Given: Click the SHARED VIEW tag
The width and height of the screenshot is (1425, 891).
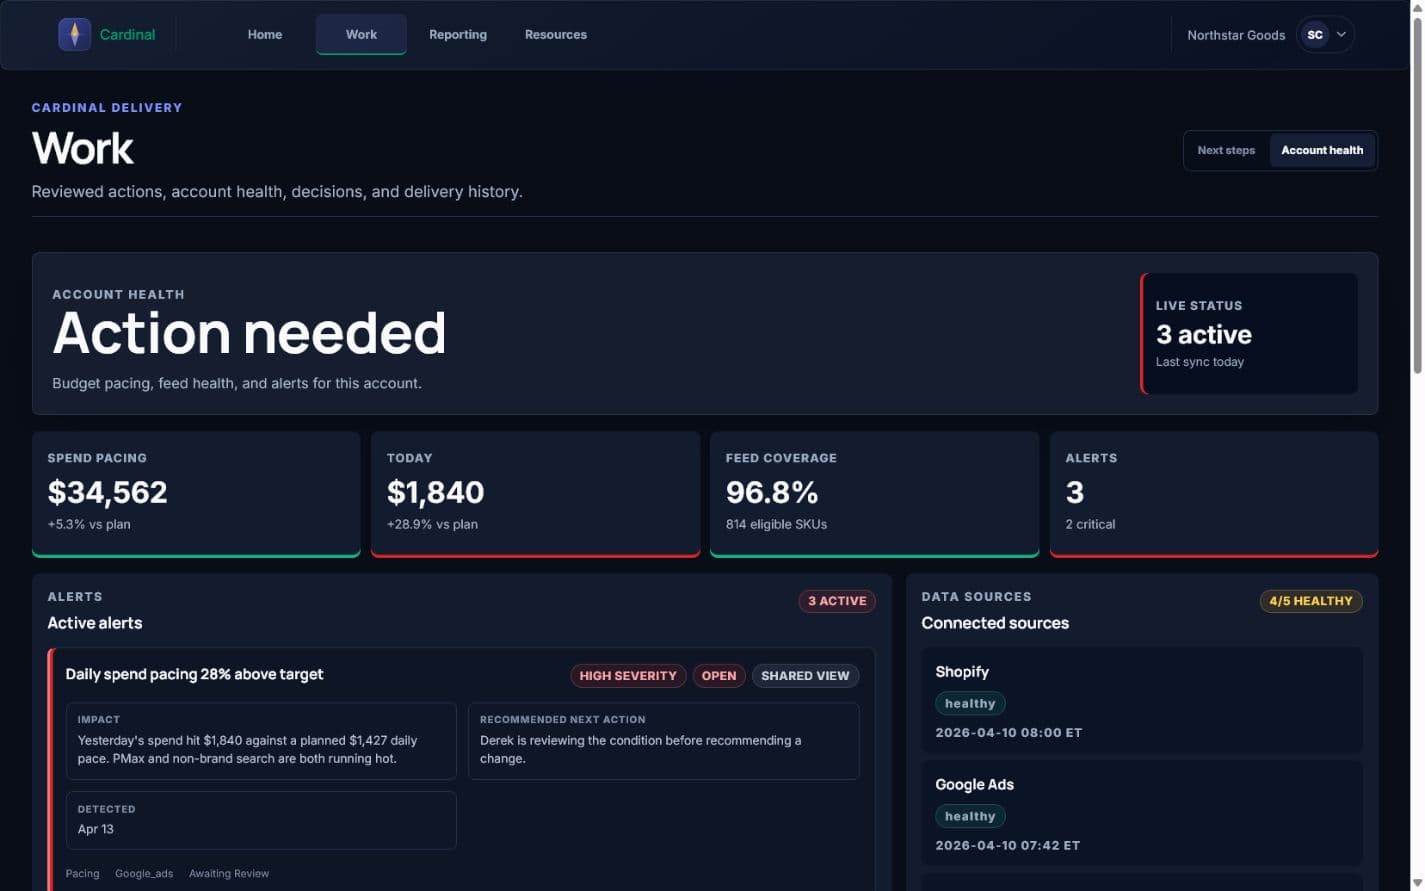Looking at the screenshot, I should point(805,676).
